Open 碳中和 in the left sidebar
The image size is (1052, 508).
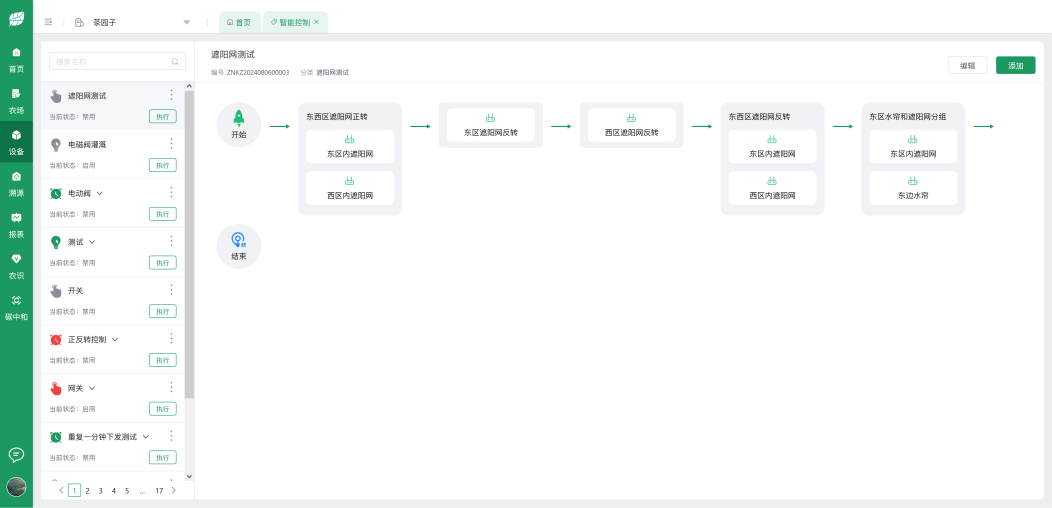pyautogui.click(x=16, y=308)
